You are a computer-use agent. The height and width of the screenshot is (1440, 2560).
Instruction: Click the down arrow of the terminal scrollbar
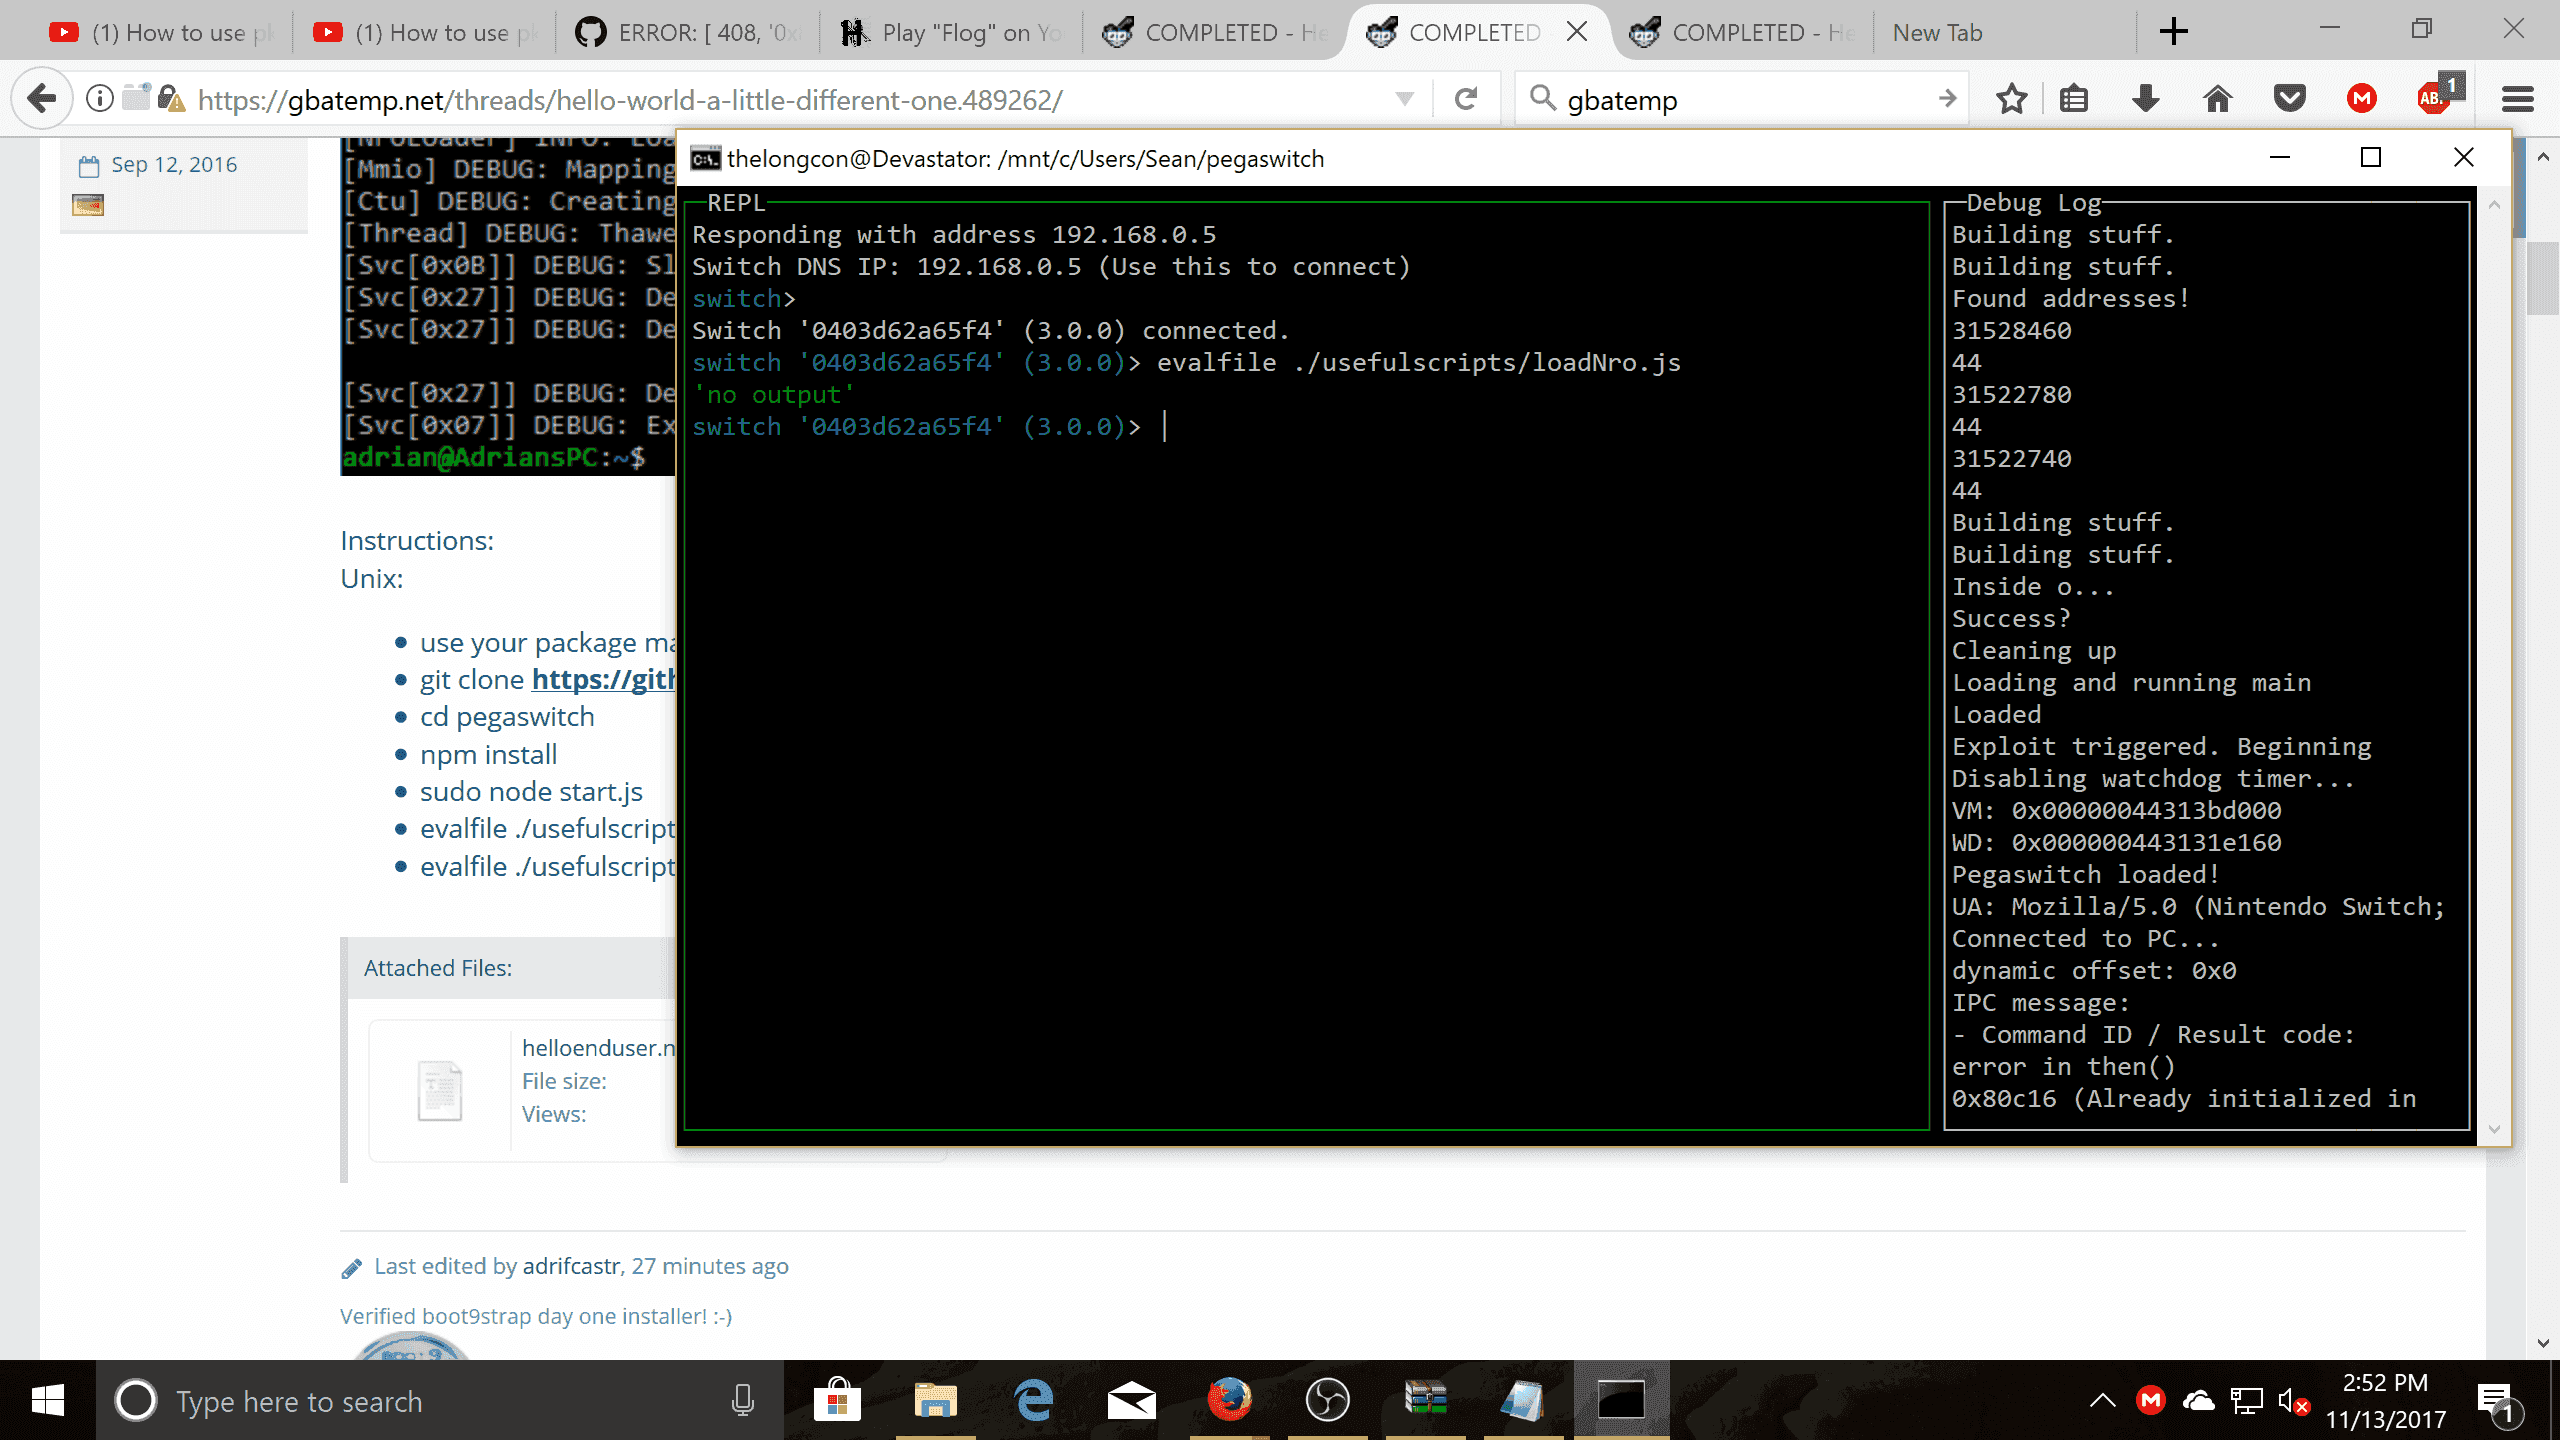[x=2494, y=1129]
